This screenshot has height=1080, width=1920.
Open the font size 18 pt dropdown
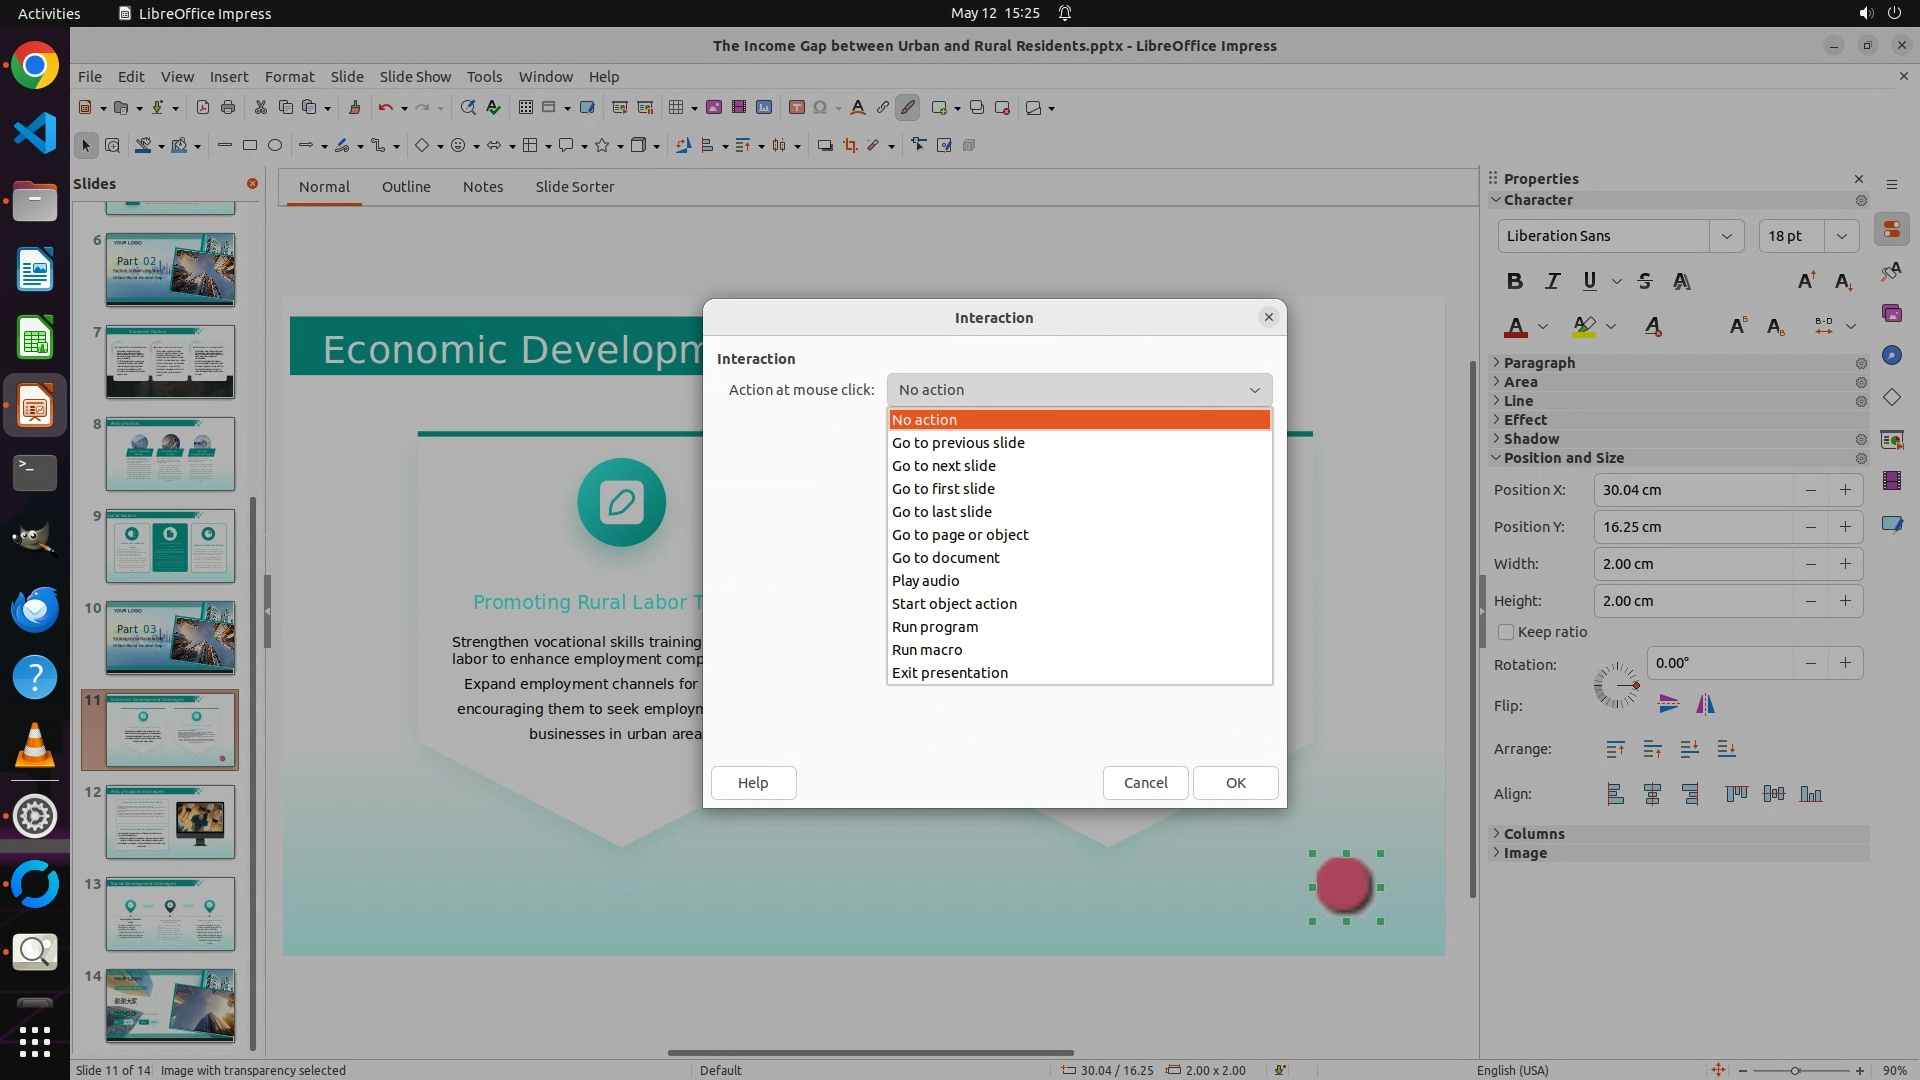pos(1841,236)
